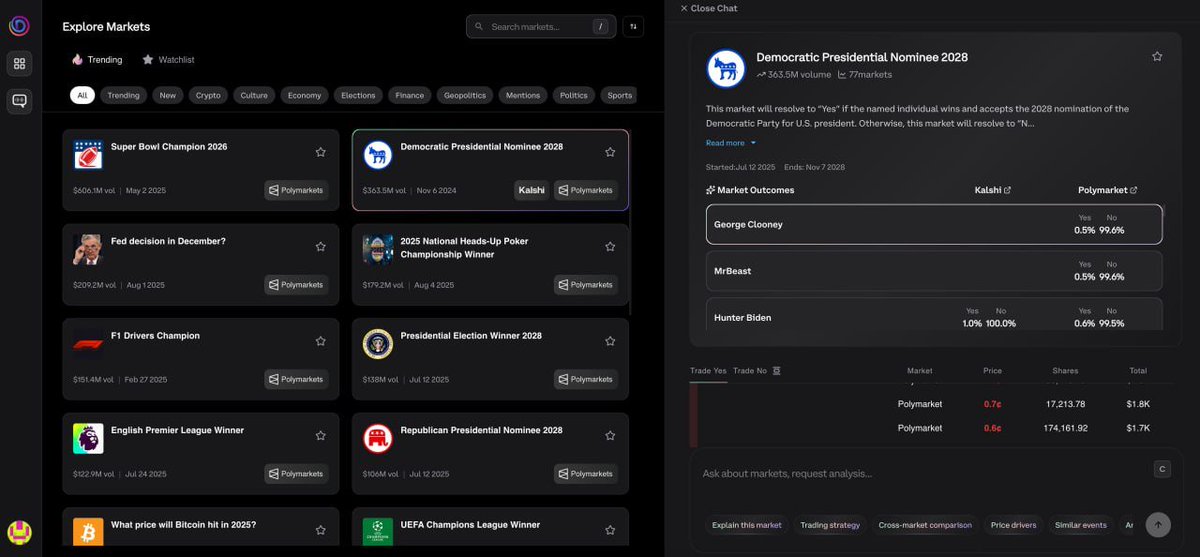
Task: Open the user avatar at sidebar bottom
Action: point(19,533)
